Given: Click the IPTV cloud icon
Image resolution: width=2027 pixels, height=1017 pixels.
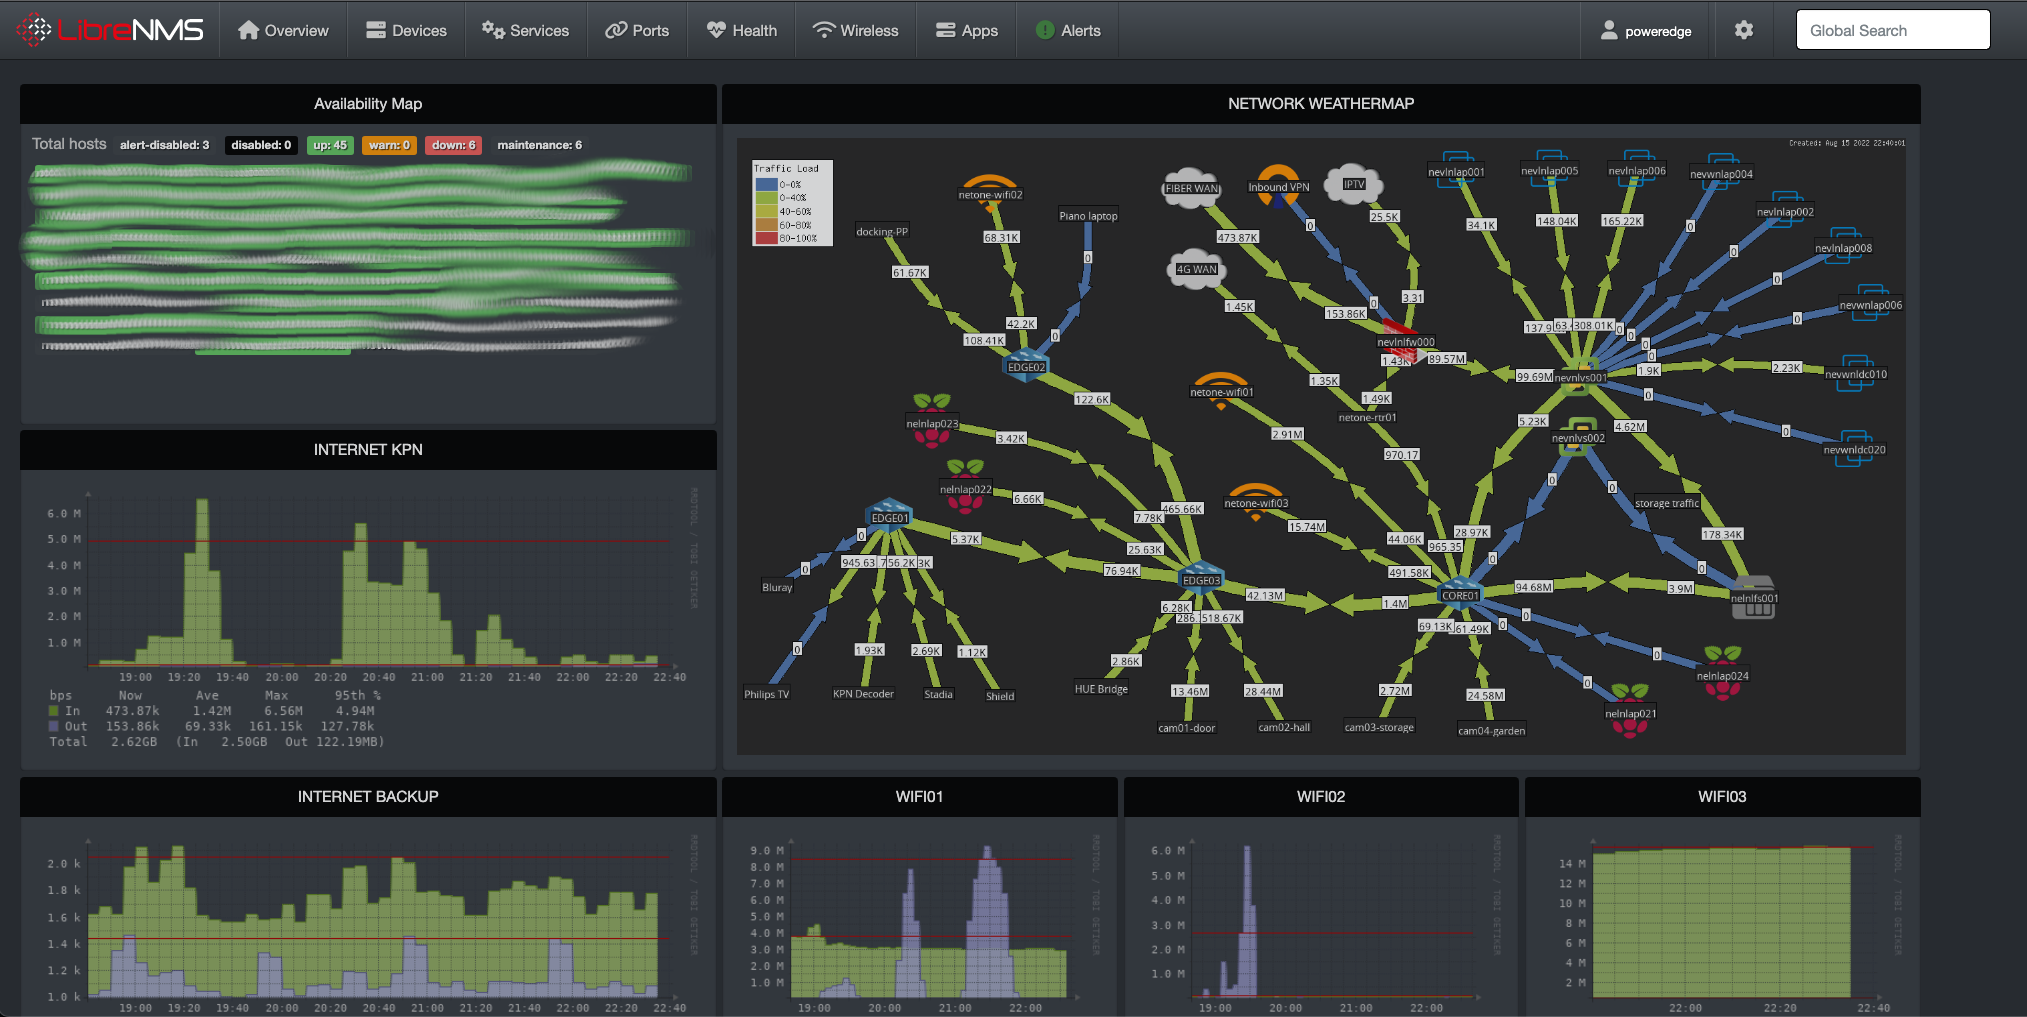Looking at the screenshot, I should pos(1353,183).
